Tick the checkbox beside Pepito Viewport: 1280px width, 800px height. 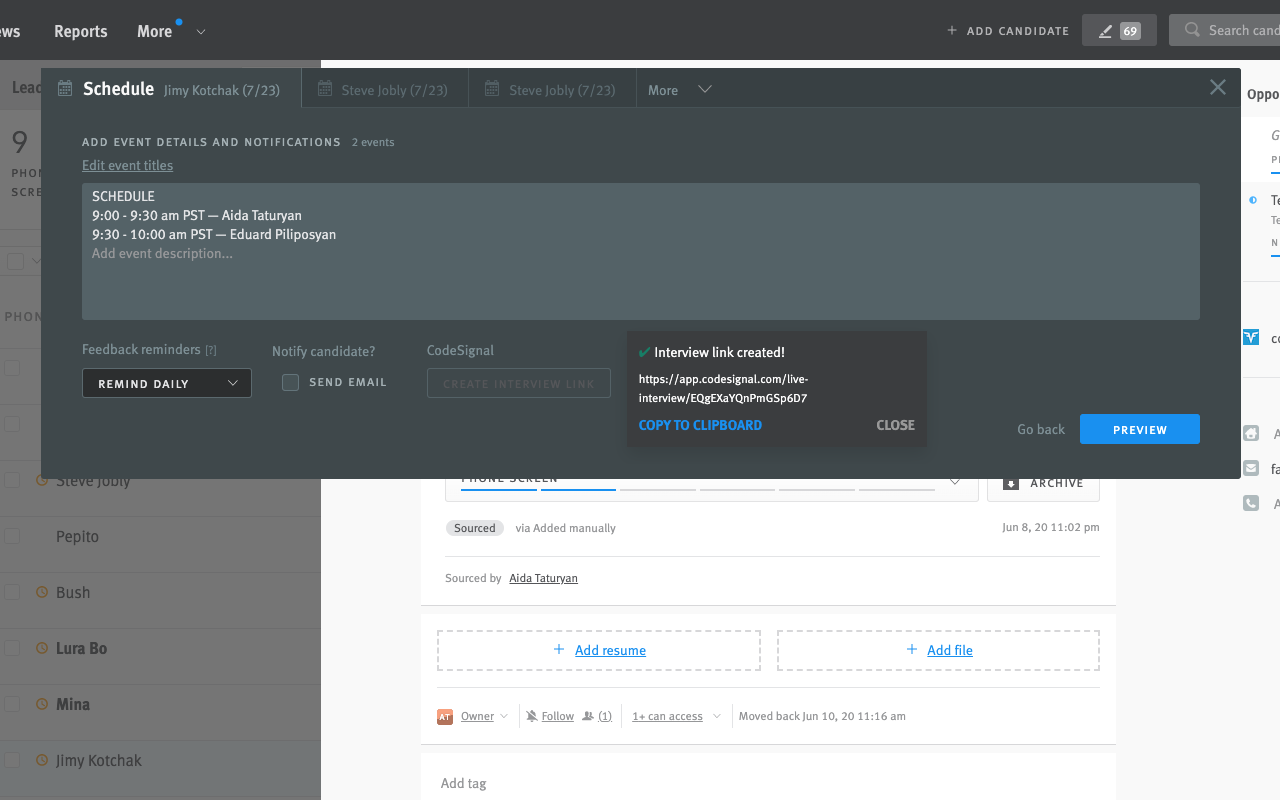(x=12, y=536)
